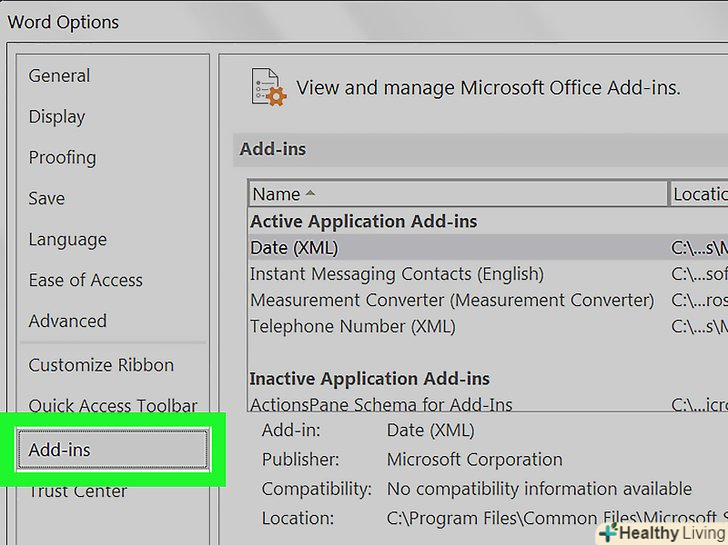This screenshot has width=728, height=545.
Task: Select ActionsPane Schema for Add-Ins row
Action: tap(381, 405)
